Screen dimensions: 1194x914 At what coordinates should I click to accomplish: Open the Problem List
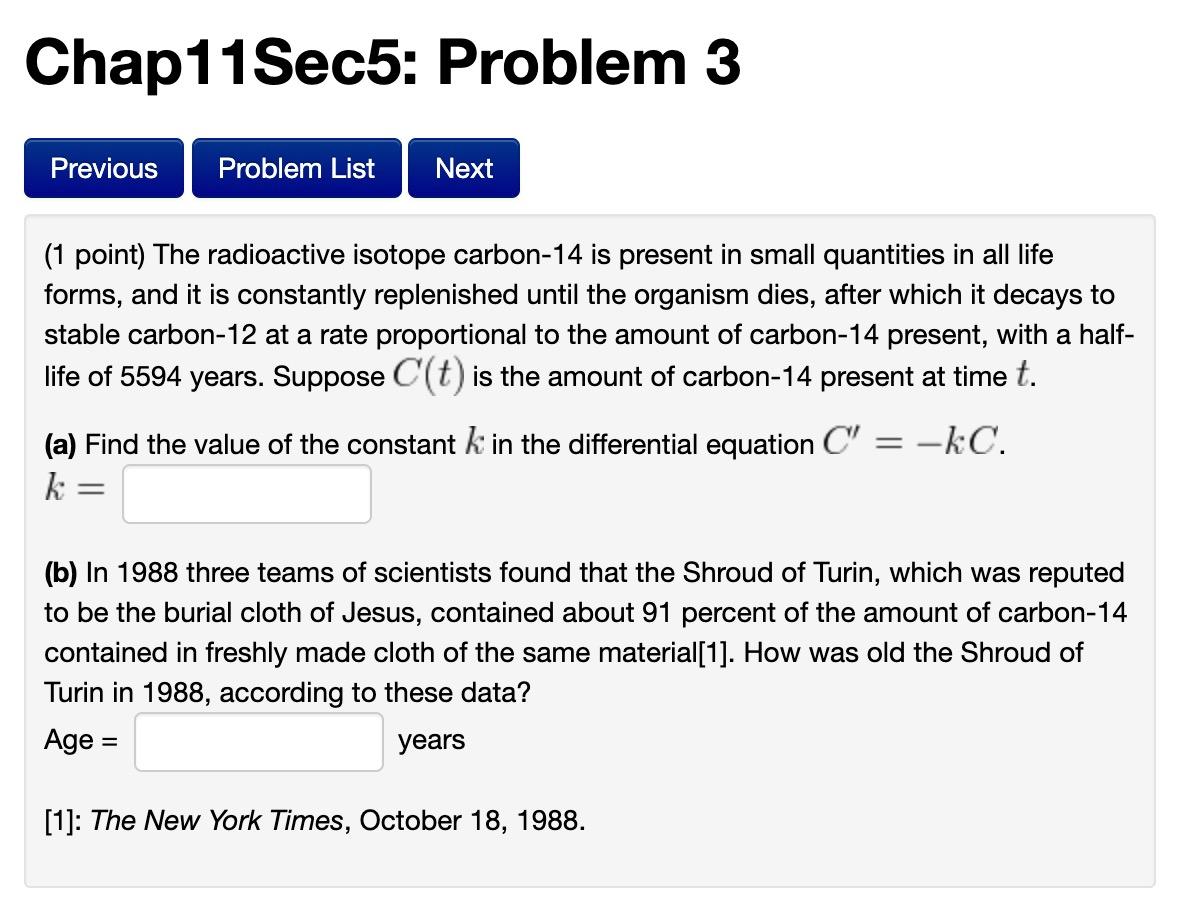coord(296,168)
